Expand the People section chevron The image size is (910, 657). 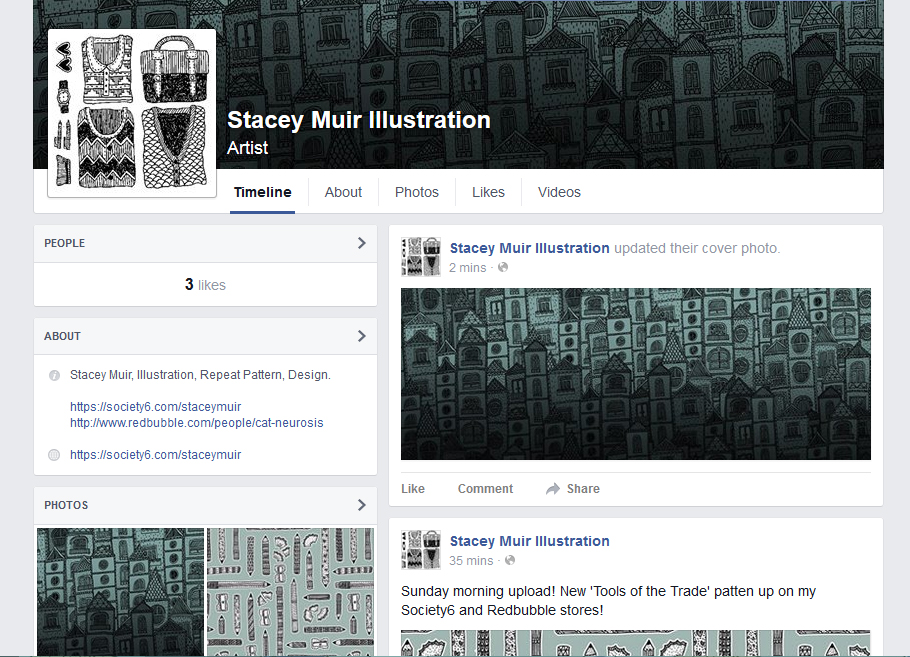pyautogui.click(x=362, y=243)
